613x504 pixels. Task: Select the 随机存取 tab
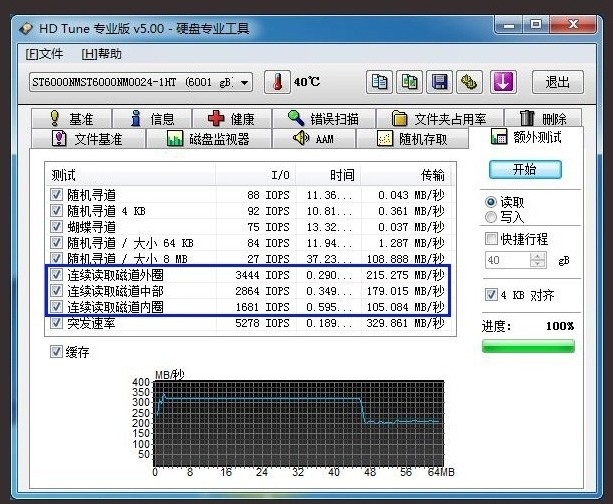pos(412,139)
